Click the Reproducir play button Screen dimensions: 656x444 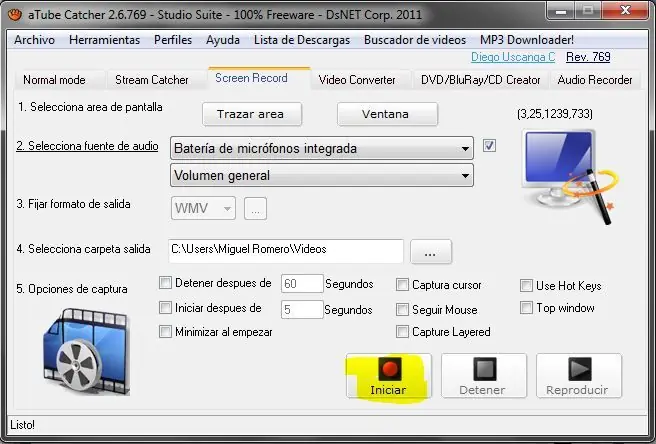tap(579, 375)
